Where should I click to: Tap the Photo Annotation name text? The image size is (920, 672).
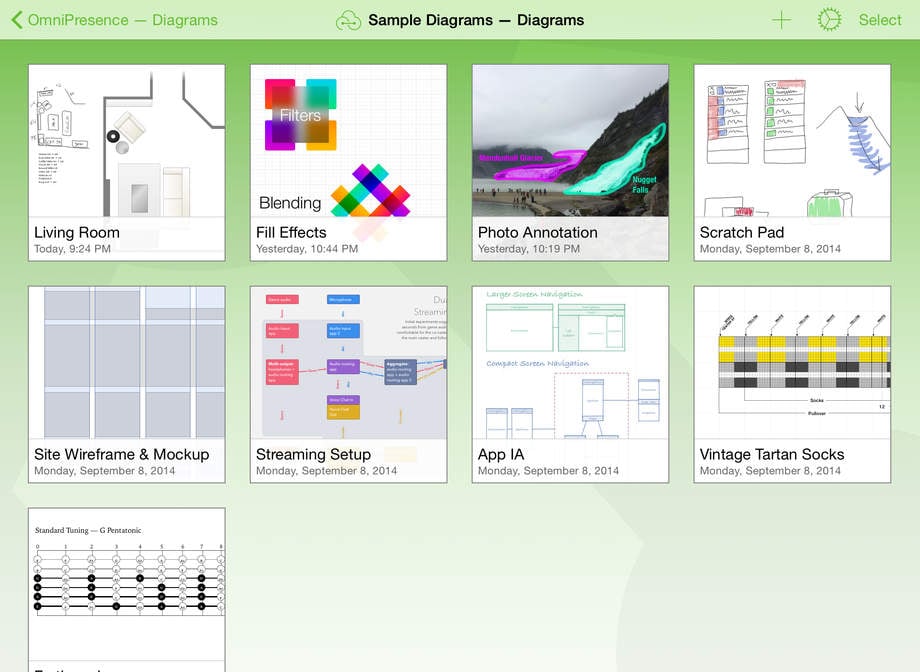tap(537, 232)
